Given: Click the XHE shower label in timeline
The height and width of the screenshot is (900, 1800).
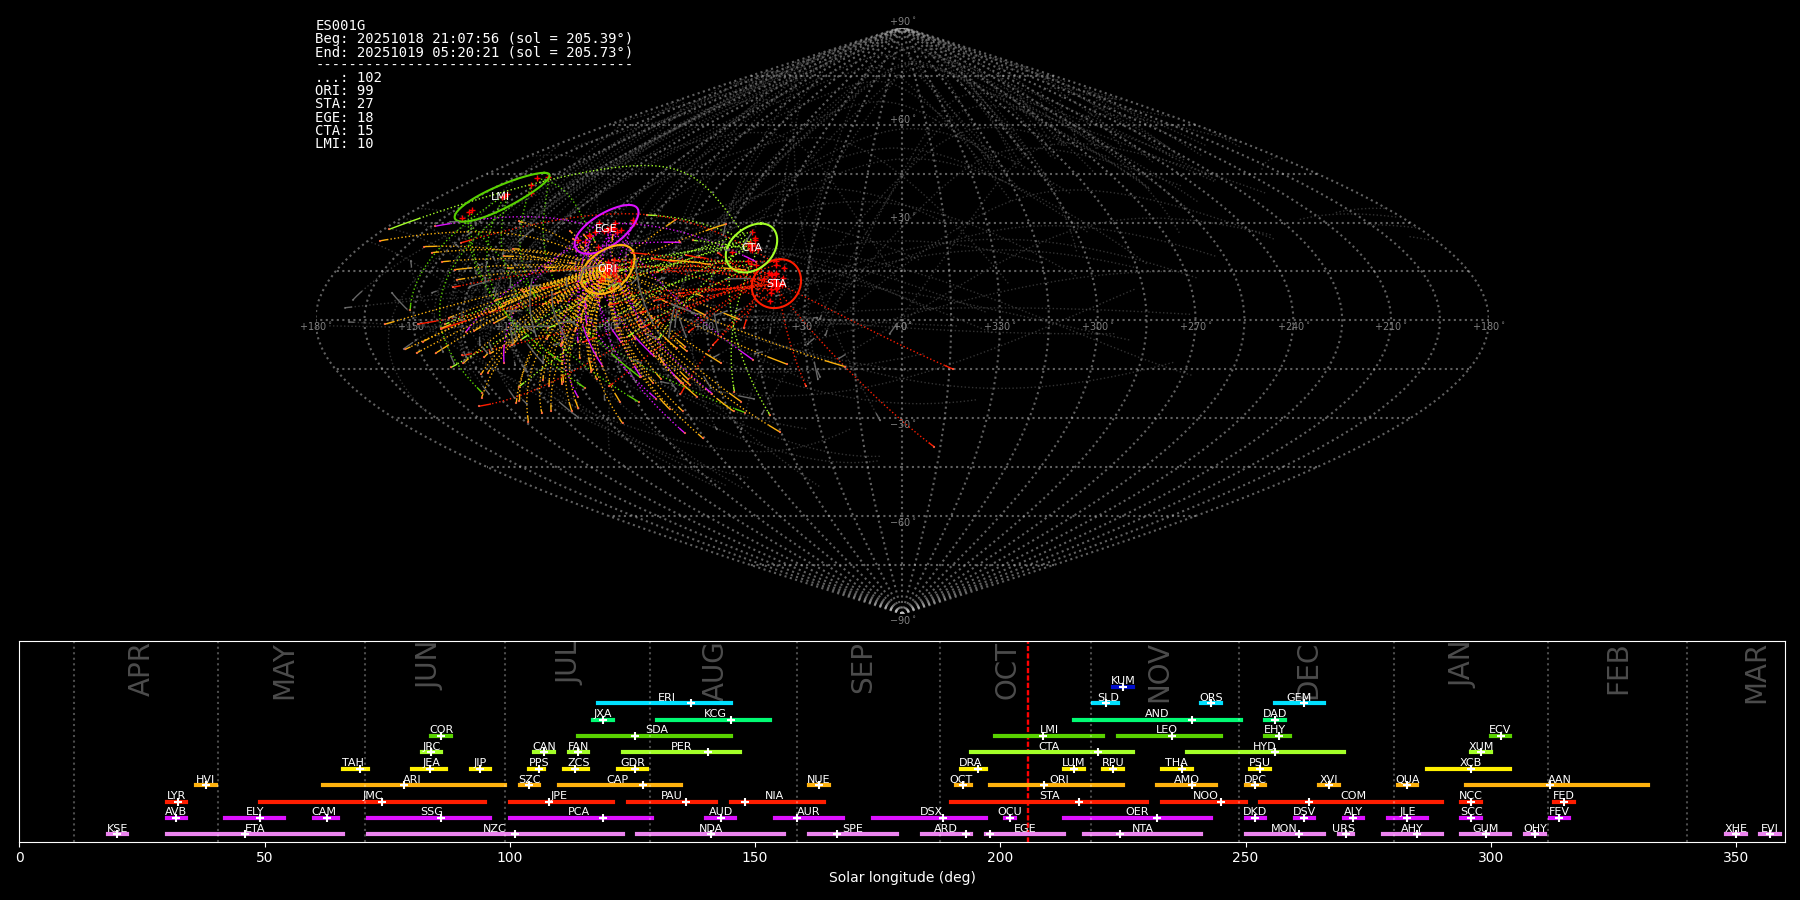Looking at the screenshot, I should [x=1736, y=829].
